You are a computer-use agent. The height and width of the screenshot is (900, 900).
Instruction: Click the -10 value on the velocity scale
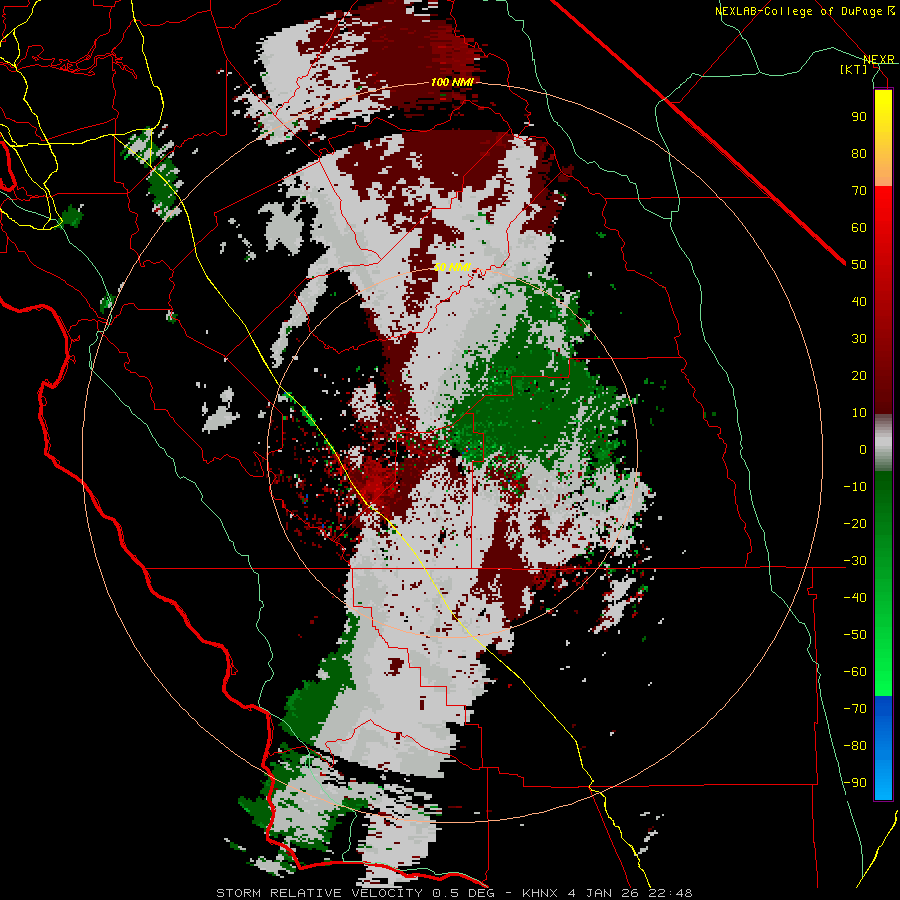(x=855, y=487)
